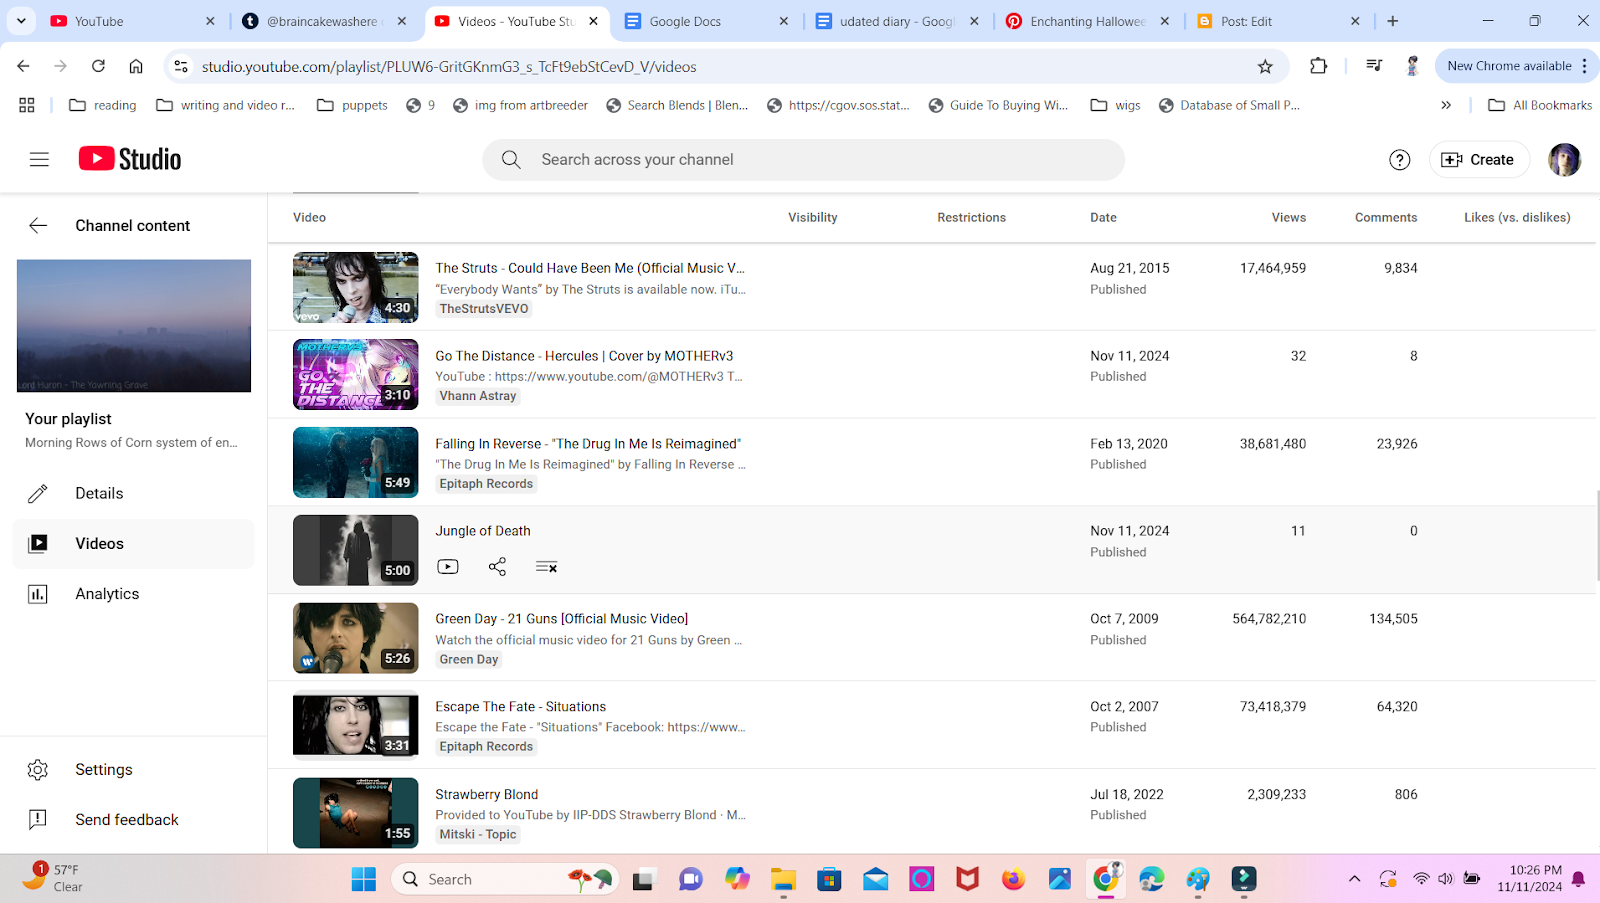Screen dimensions: 1600x903
Task: Go back using Channel content arrow
Action: point(38,226)
